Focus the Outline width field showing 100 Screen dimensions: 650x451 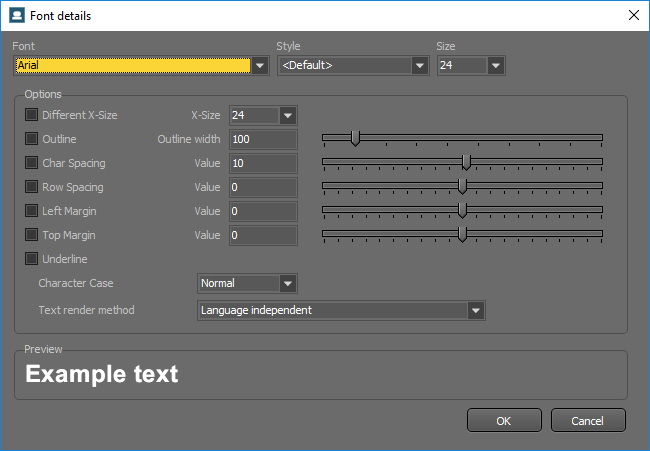263,139
